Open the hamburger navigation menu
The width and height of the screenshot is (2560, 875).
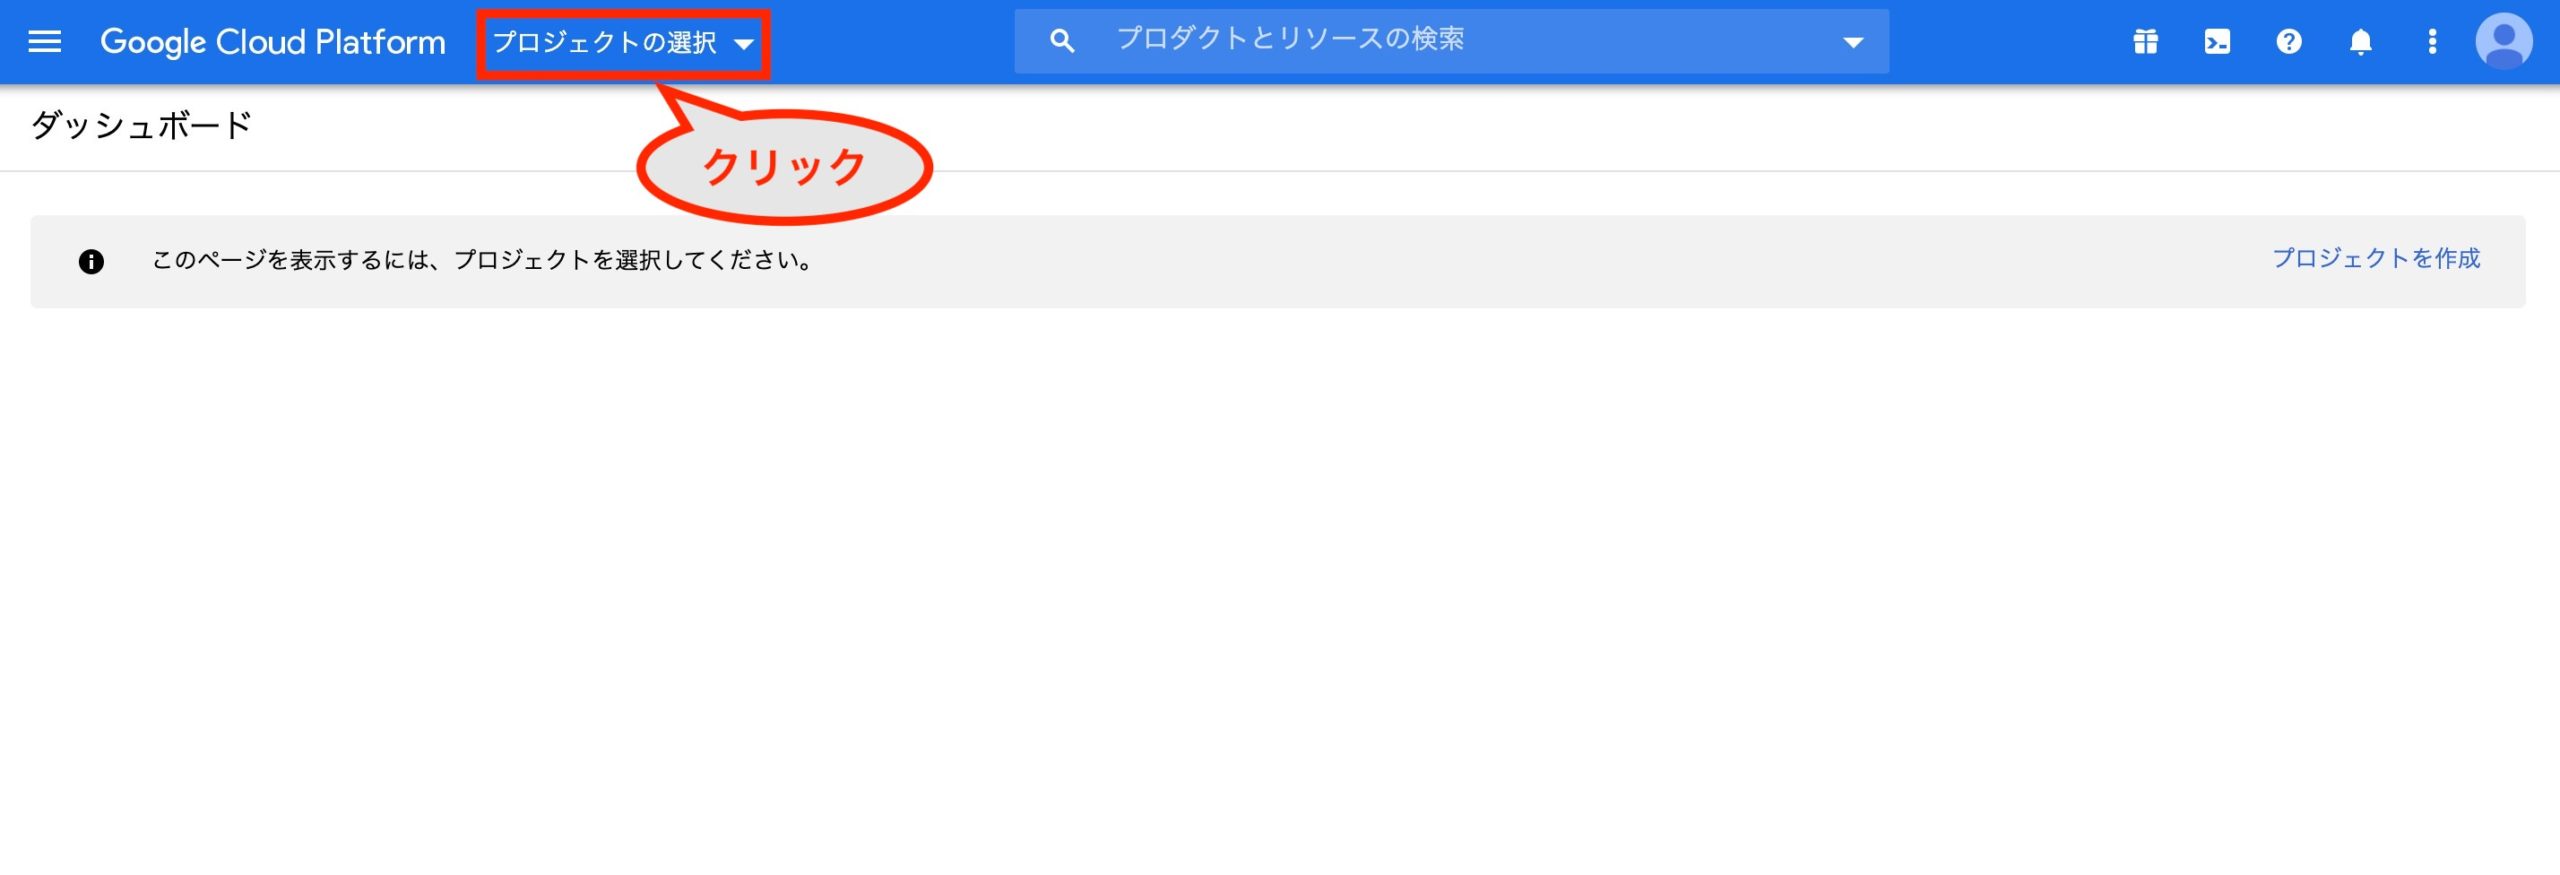(44, 42)
